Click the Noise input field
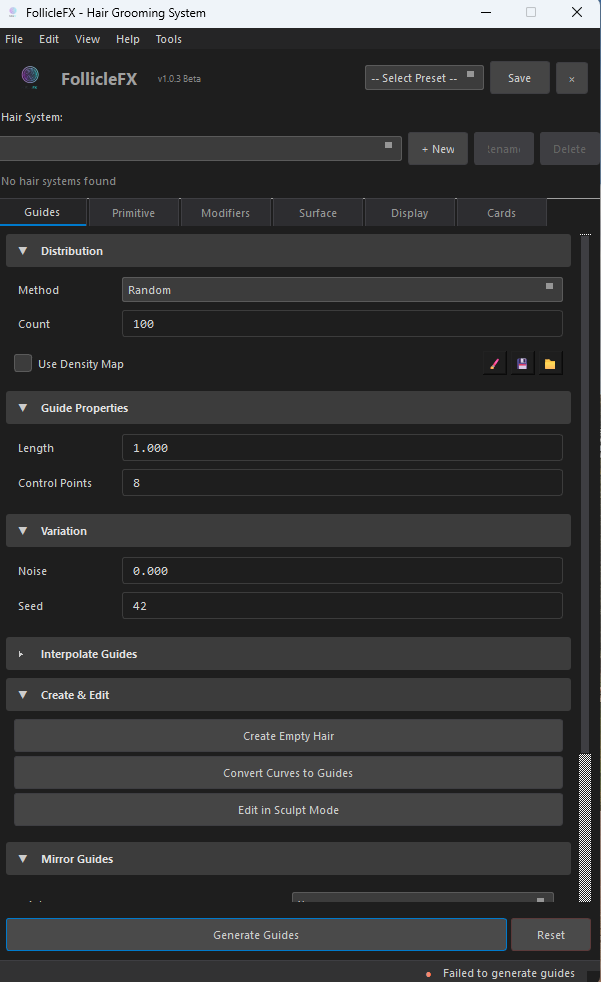601x982 pixels. pos(342,571)
